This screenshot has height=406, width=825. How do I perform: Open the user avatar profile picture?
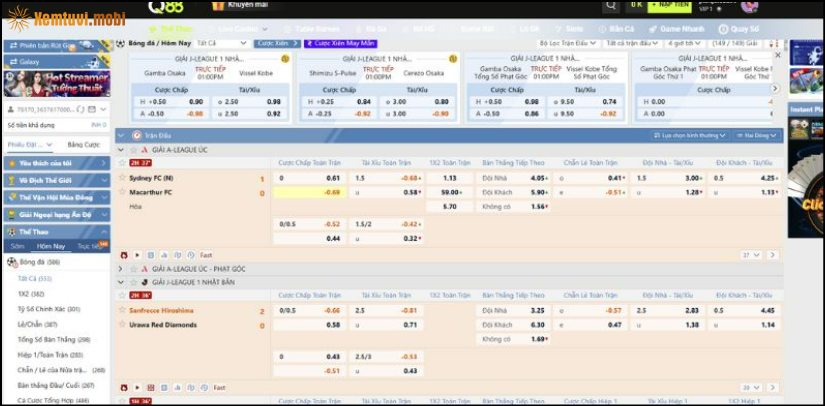point(749,6)
